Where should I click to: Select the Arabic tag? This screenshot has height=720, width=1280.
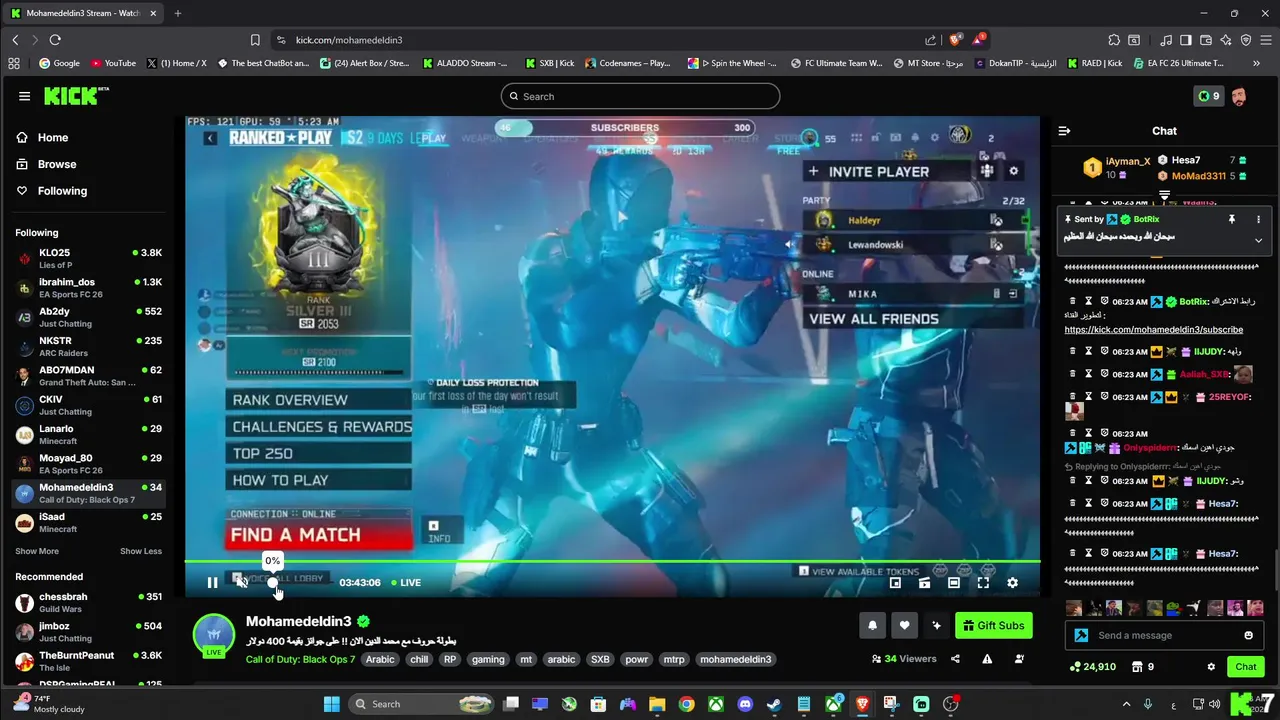coord(380,659)
